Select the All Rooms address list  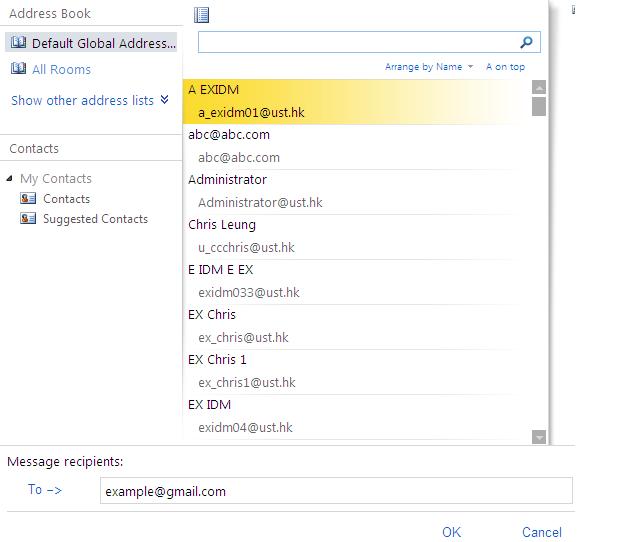click(61, 70)
